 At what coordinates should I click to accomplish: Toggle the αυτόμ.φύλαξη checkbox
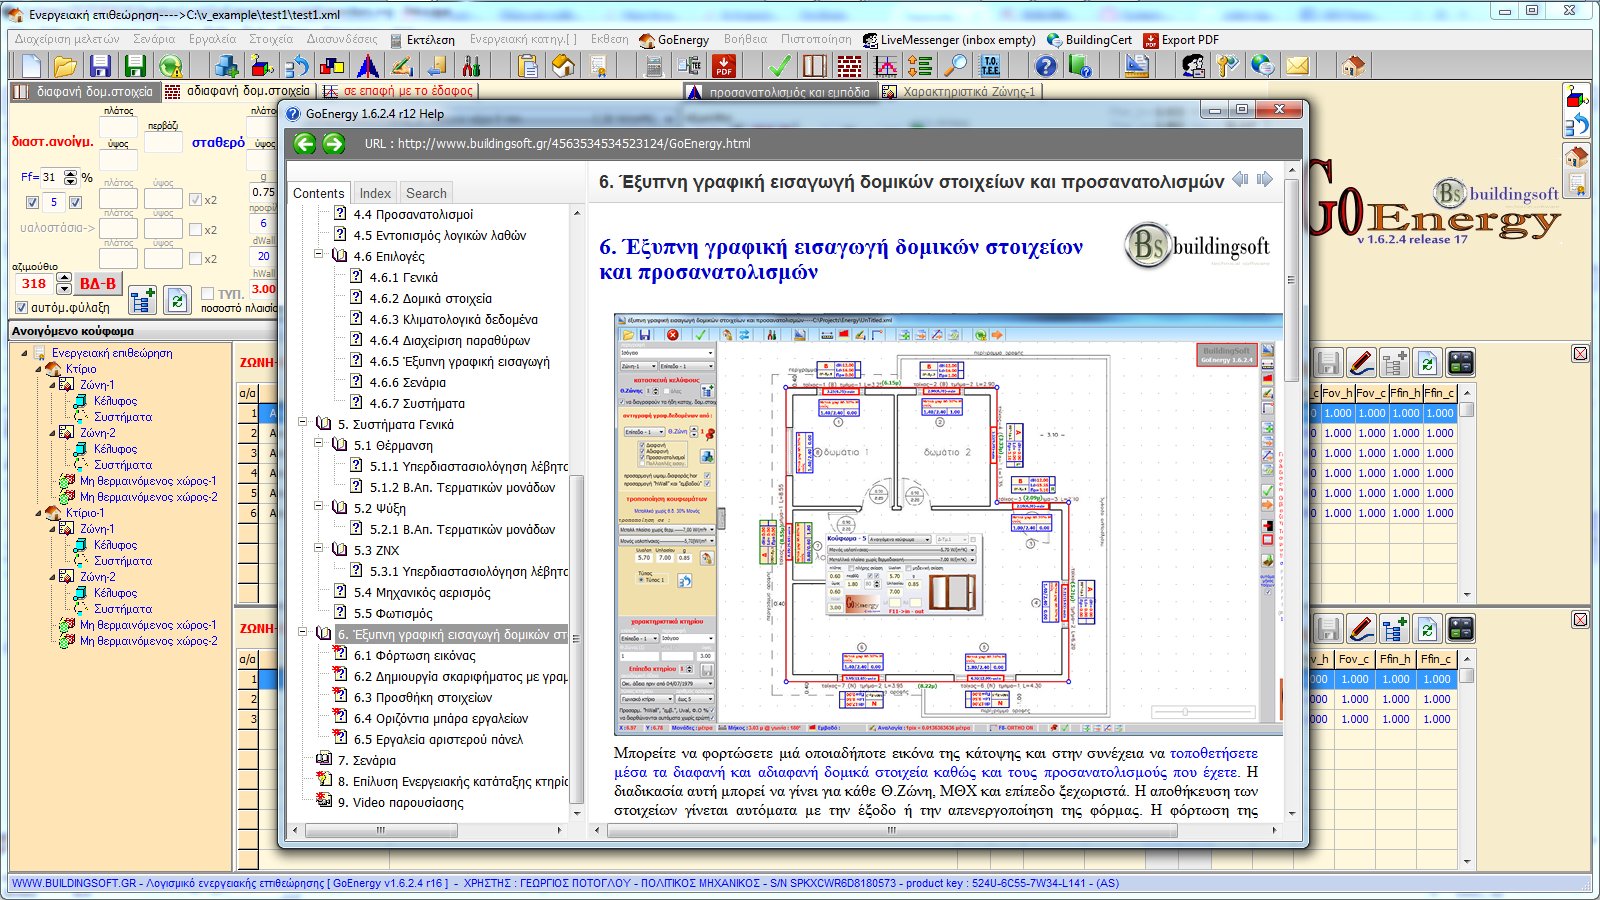pos(21,308)
